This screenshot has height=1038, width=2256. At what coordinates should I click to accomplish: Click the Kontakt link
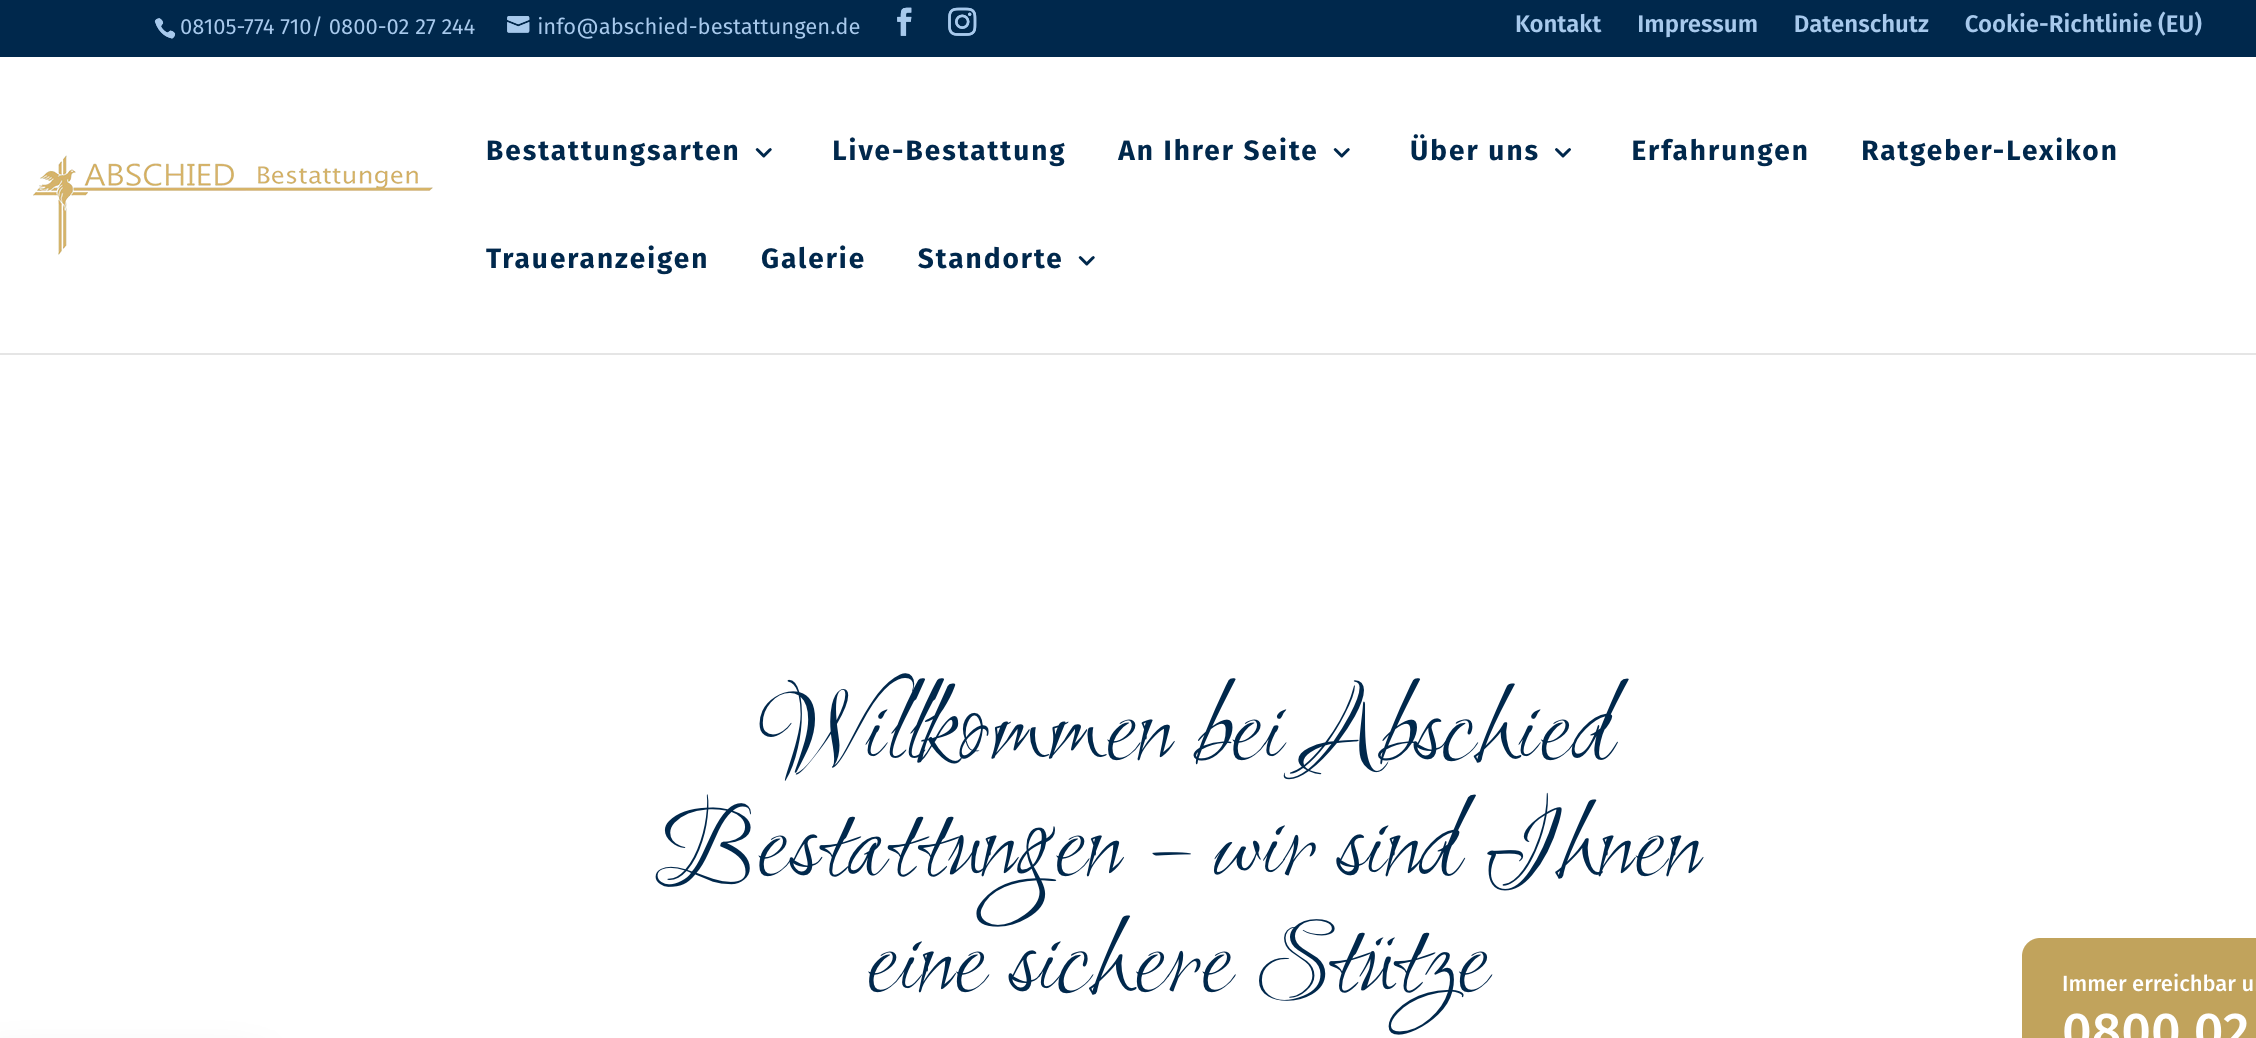point(1558,24)
